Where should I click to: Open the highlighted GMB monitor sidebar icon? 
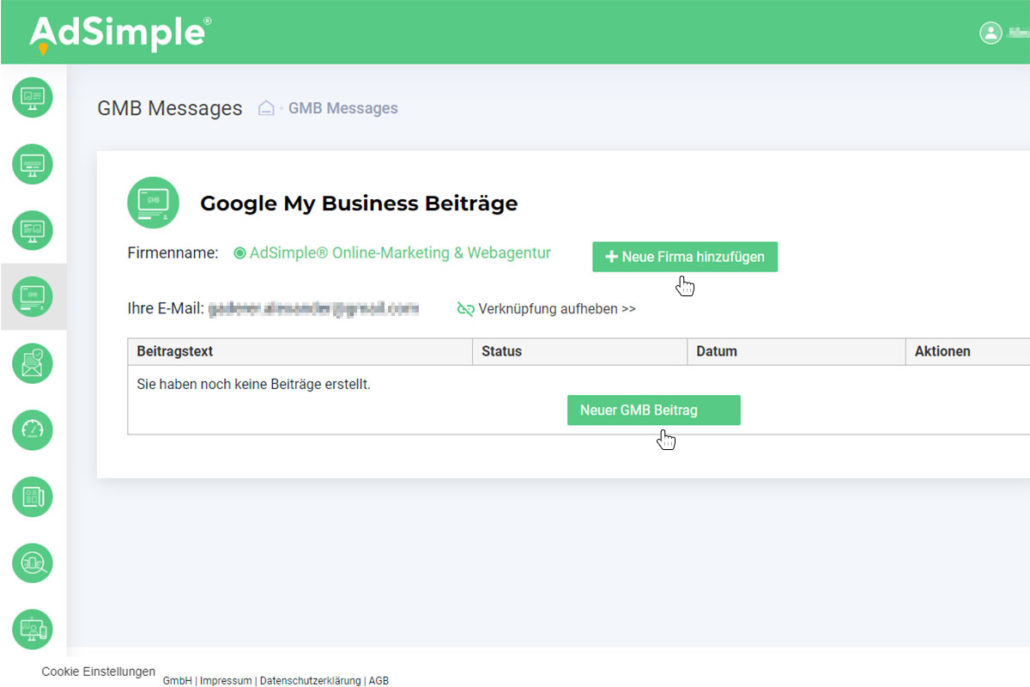pyautogui.click(x=32, y=296)
